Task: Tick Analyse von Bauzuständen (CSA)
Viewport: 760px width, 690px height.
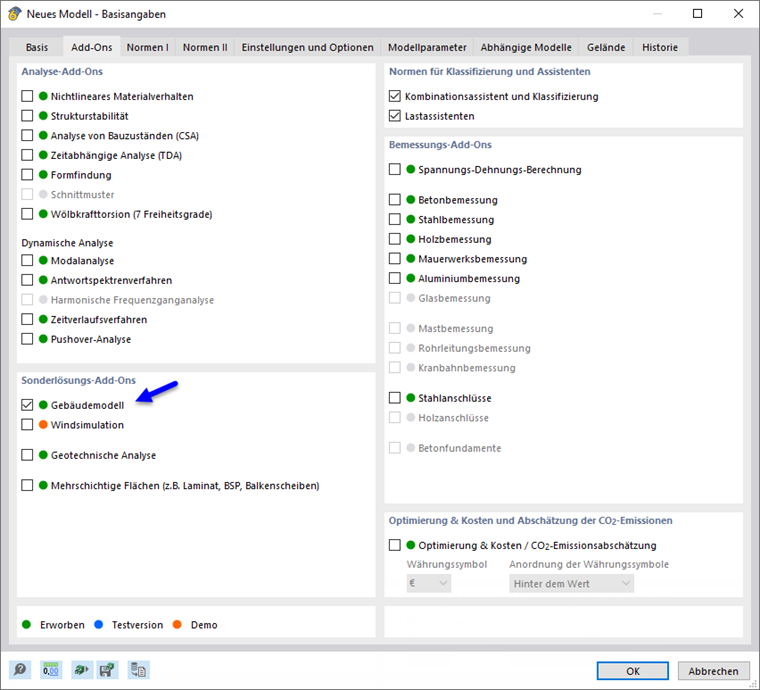Action: 27,135
